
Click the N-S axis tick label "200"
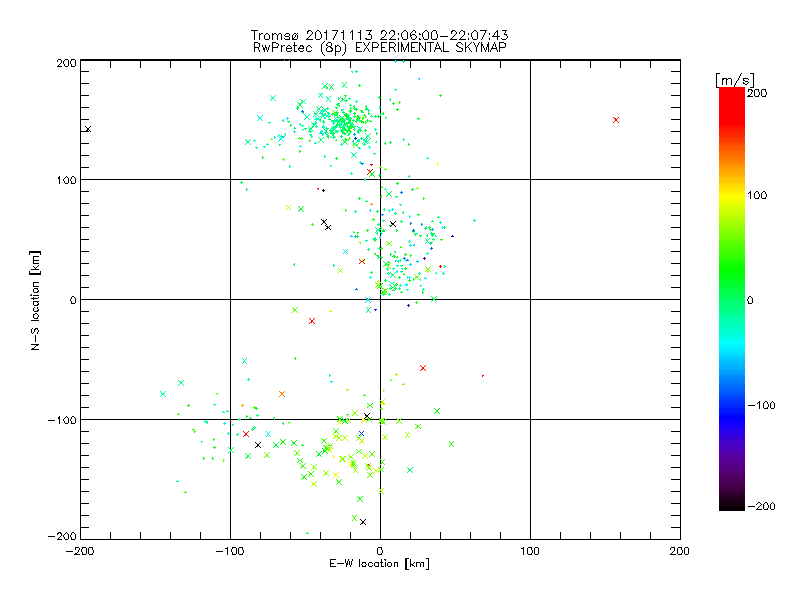coord(66,63)
